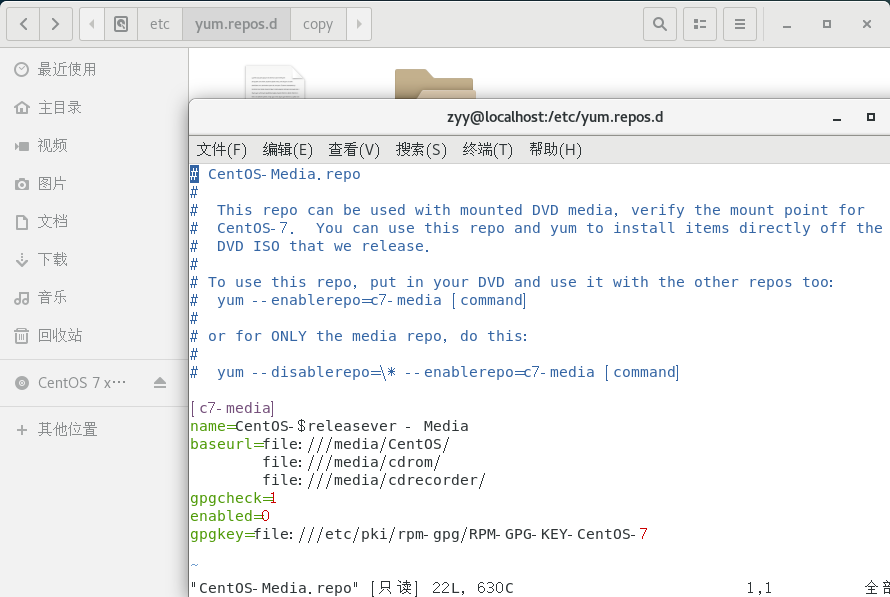Open file manager search
Viewport: 890px width, 597px height.
coord(660,24)
